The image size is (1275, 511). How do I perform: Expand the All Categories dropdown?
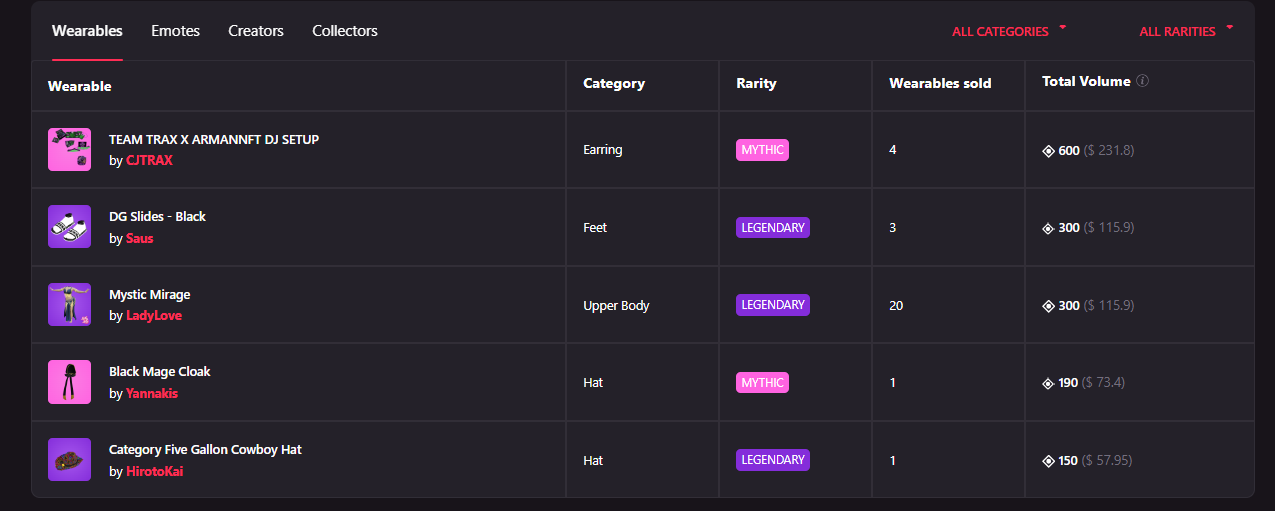(1008, 31)
